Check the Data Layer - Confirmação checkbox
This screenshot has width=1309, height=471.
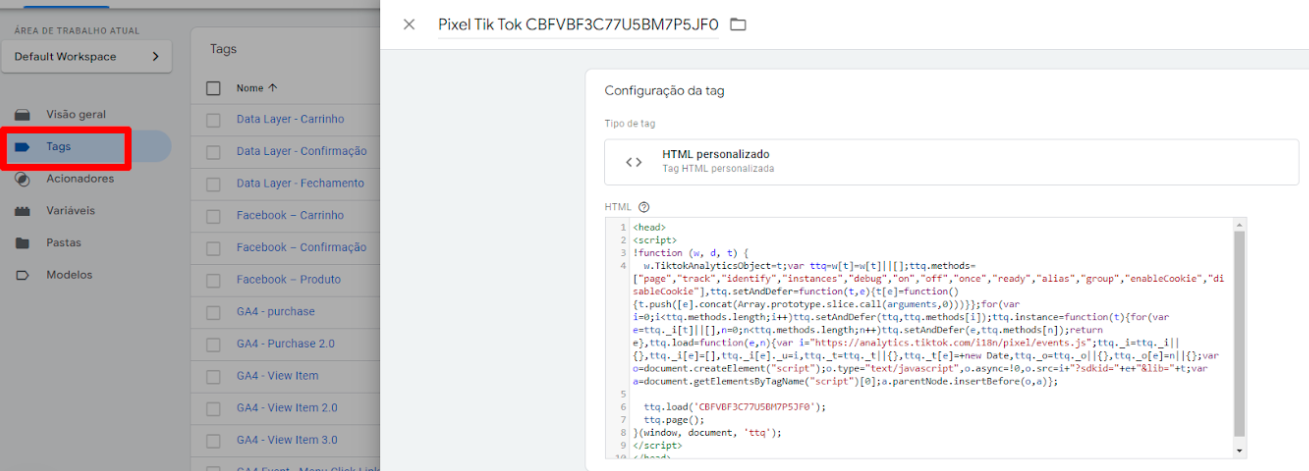pyautogui.click(x=213, y=152)
